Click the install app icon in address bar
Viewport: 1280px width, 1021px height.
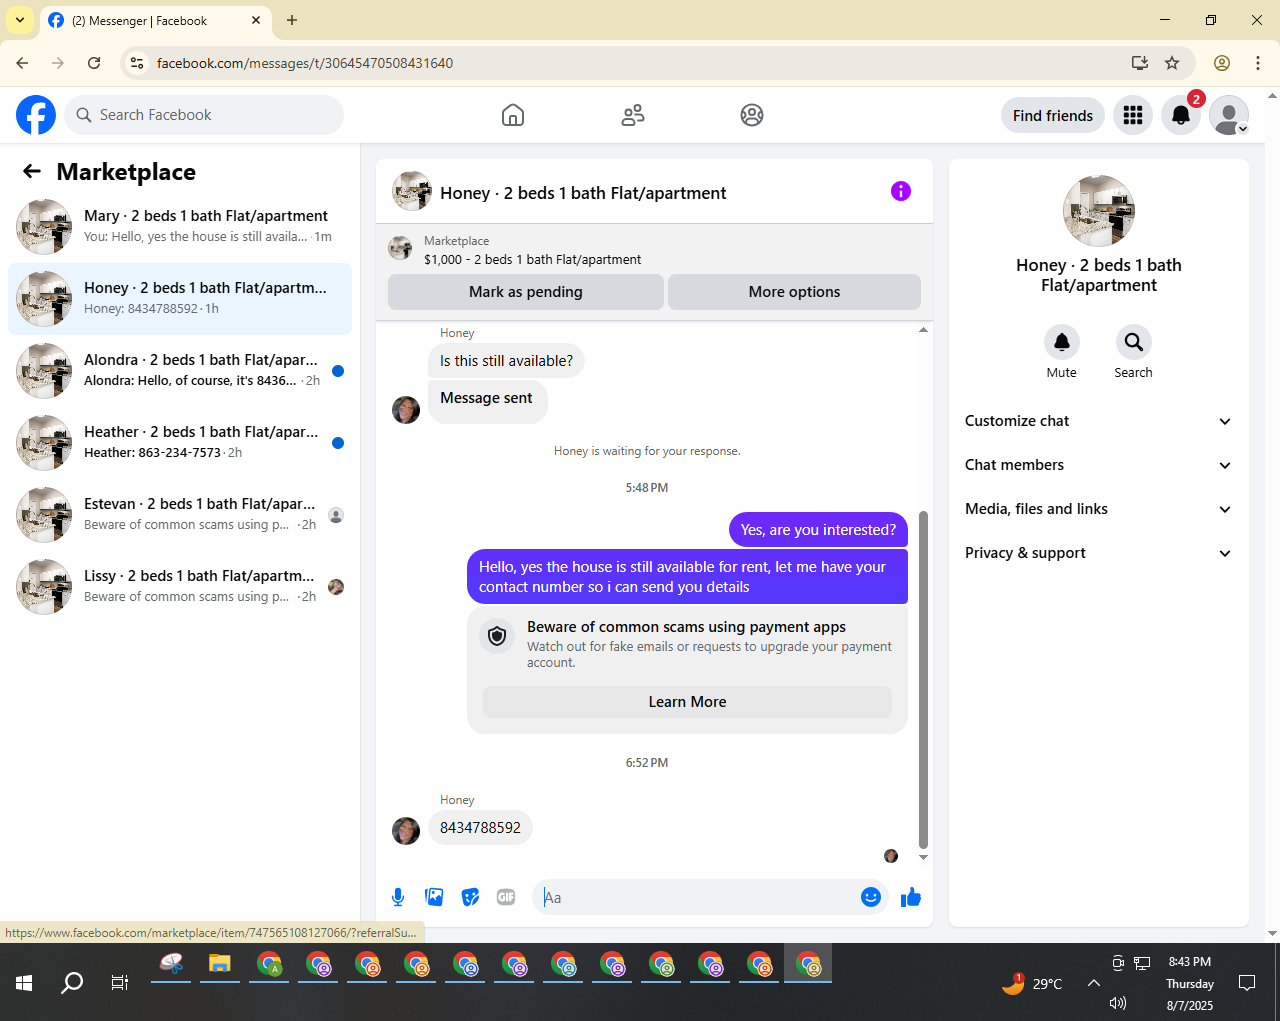click(1139, 63)
